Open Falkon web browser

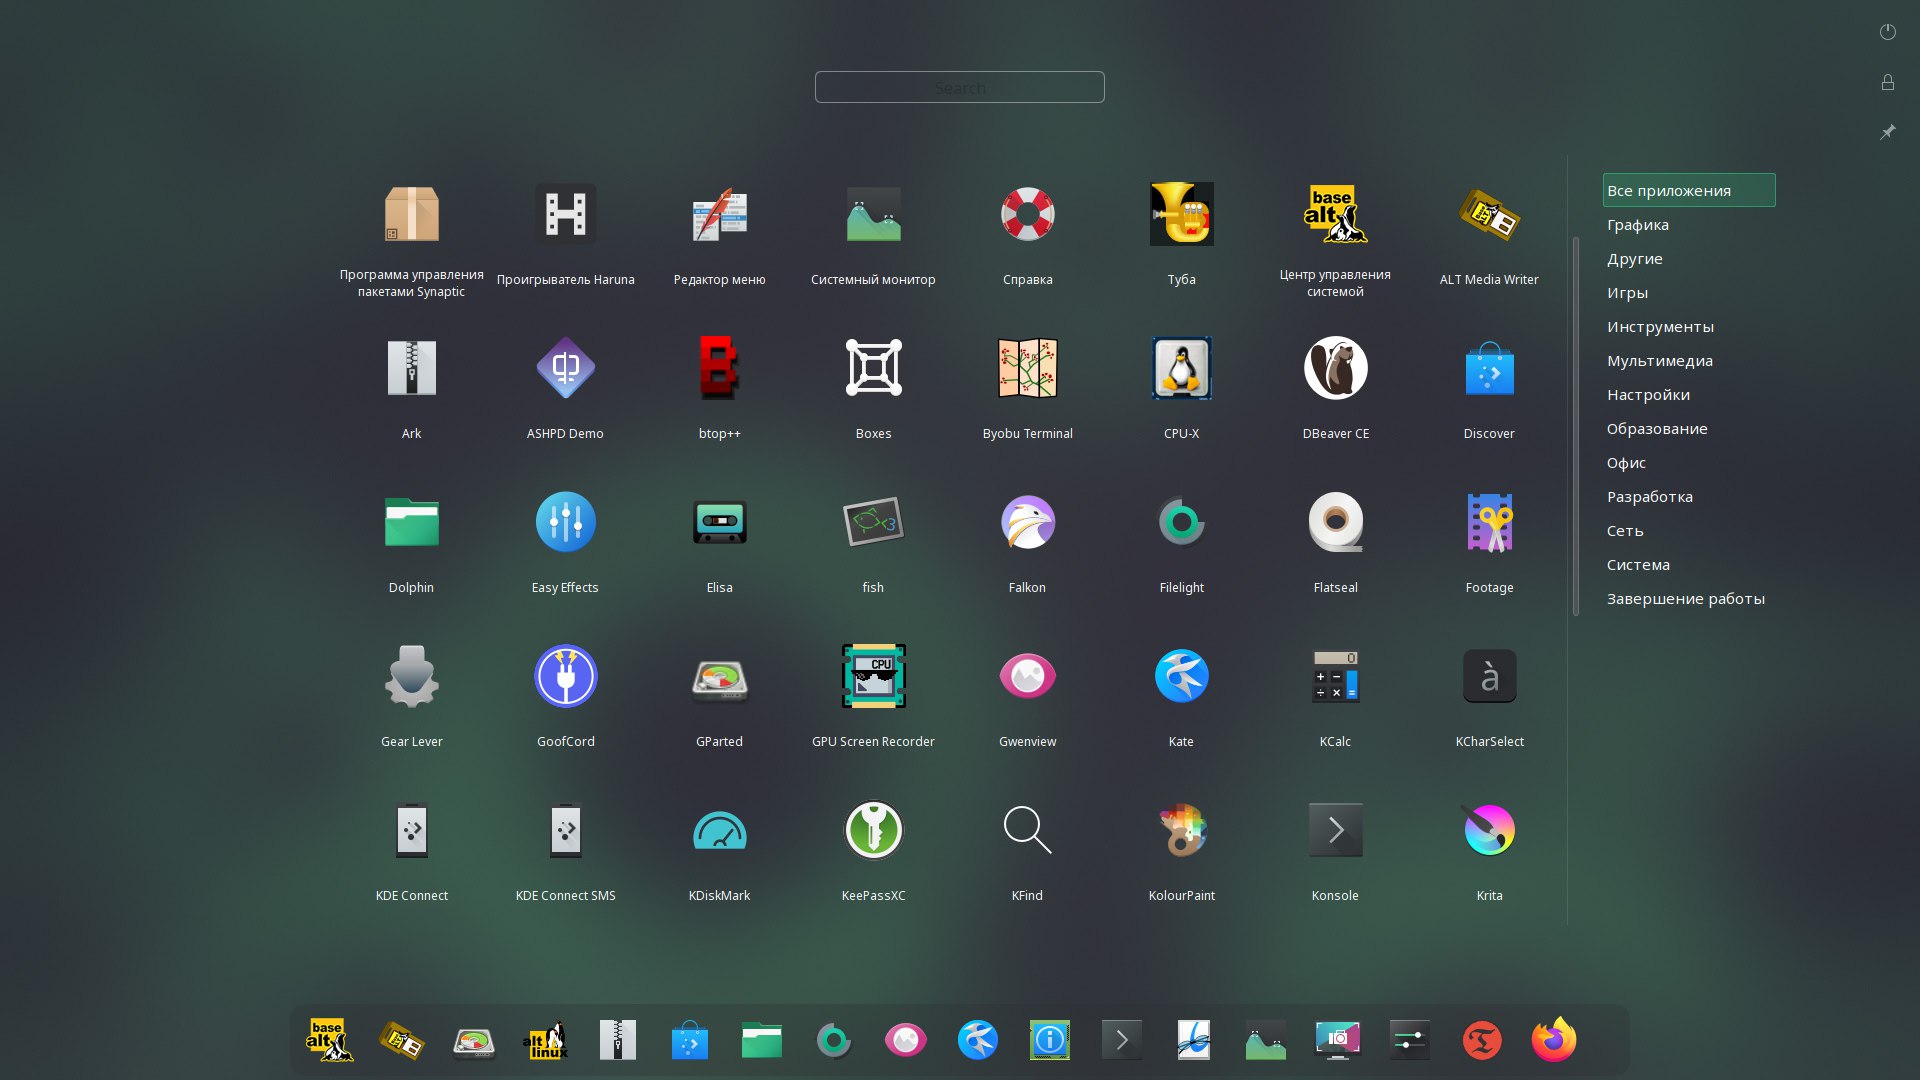click(x=1027, y=522)
